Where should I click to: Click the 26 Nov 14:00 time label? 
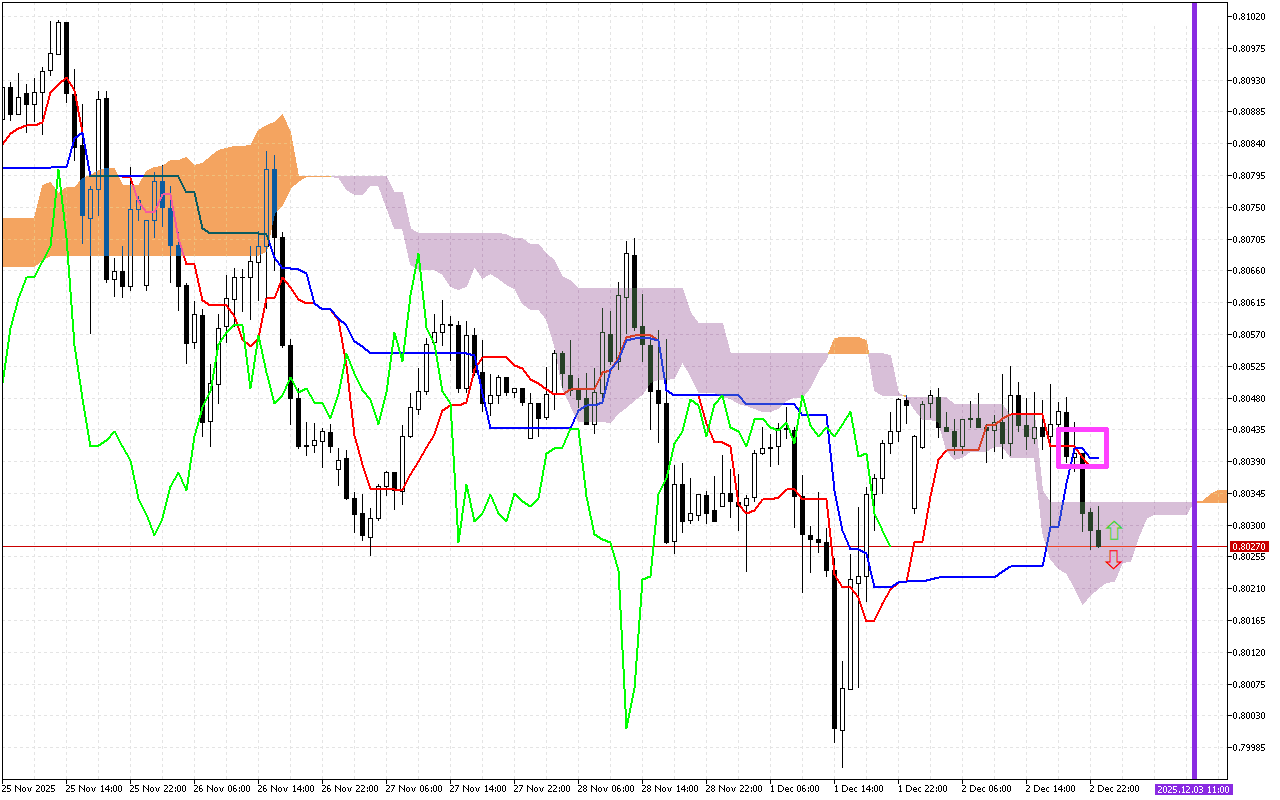tap(289, 789)
